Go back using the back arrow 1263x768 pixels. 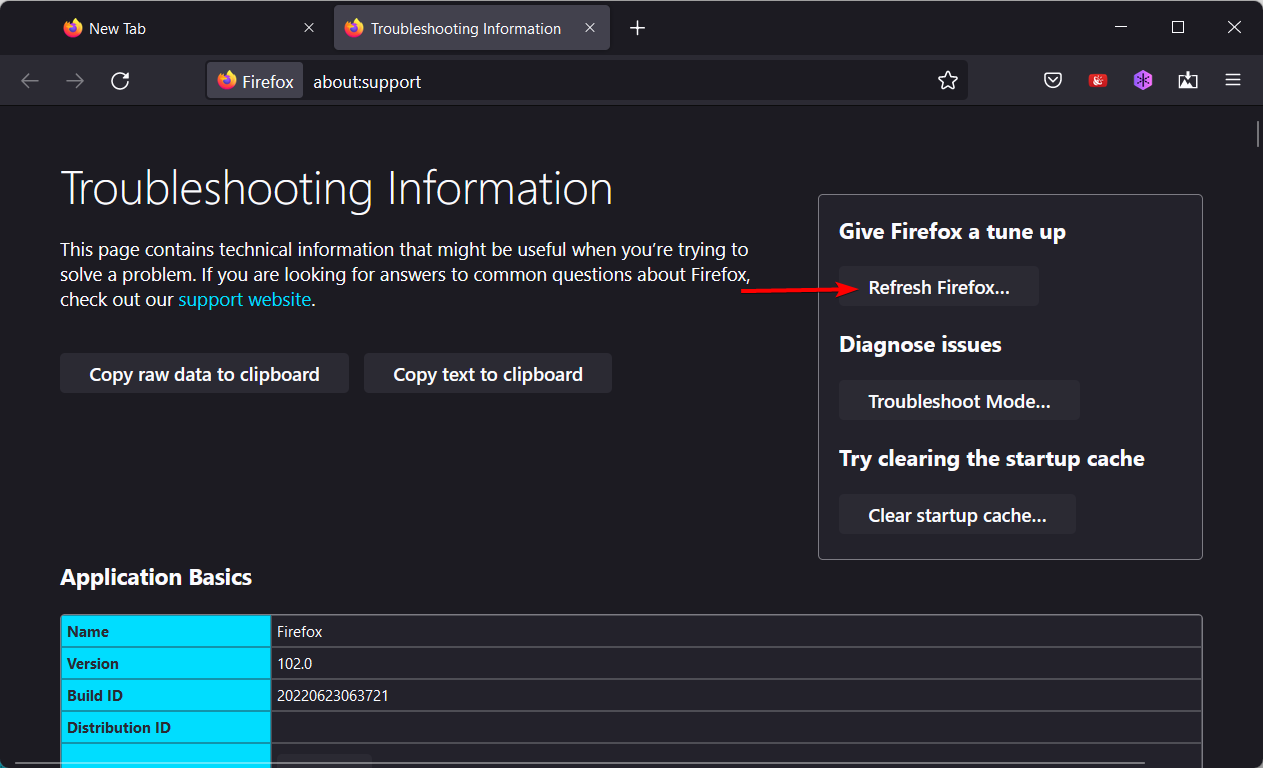click(30, 81)
